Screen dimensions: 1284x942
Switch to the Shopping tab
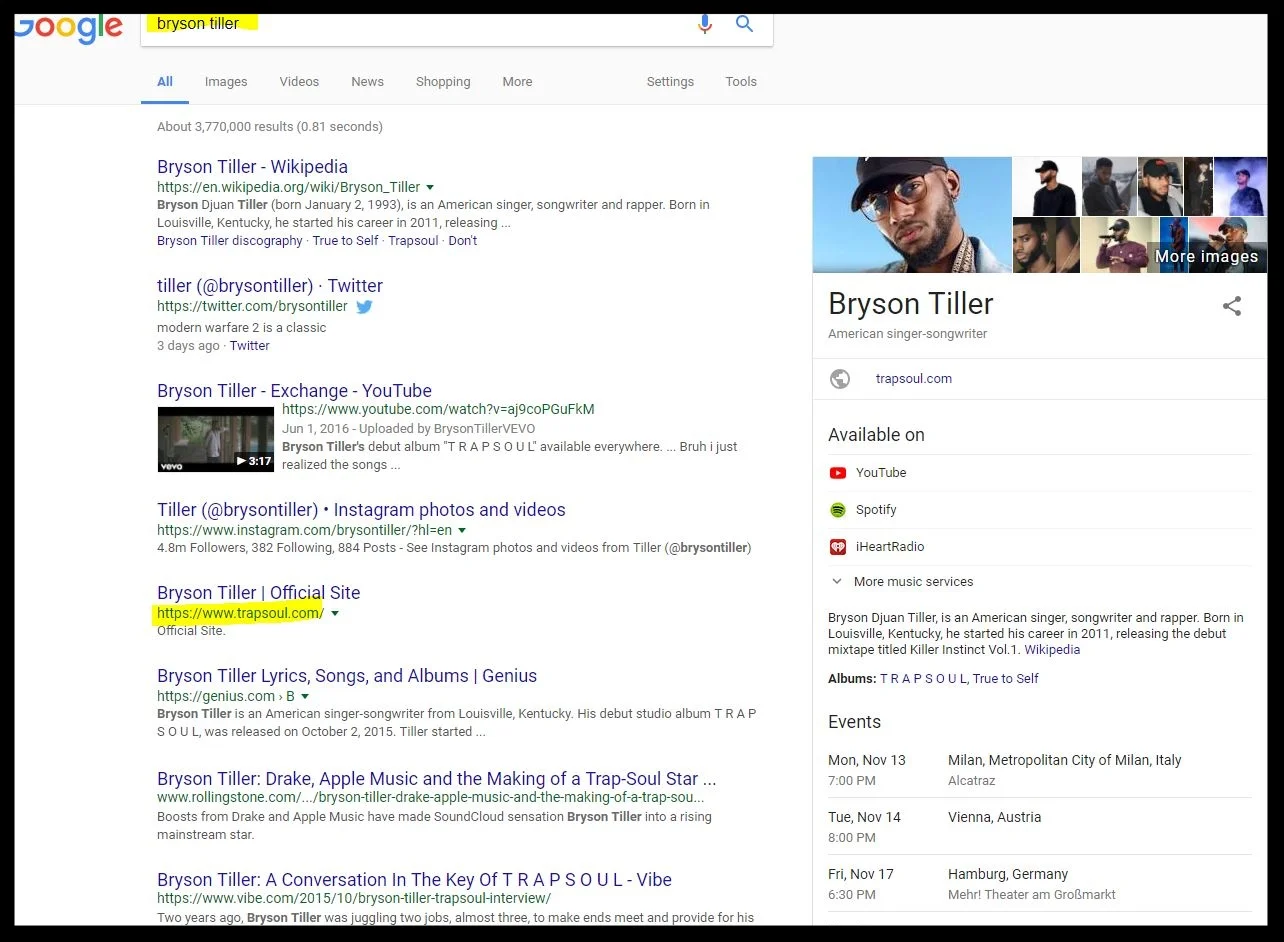(x=443, y=82)
